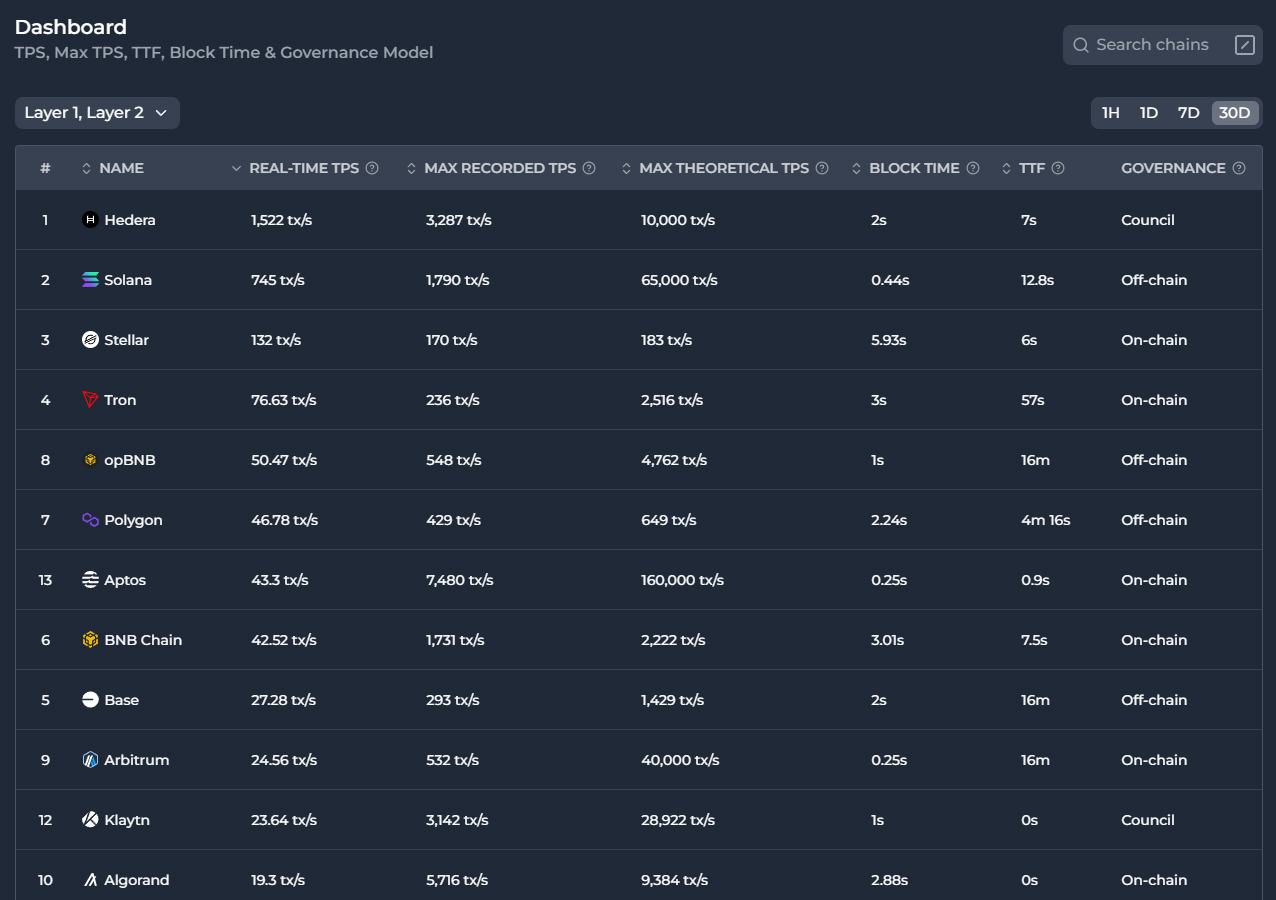Switch time range to 7D
Screen dimensions: 1276x900
[x=1188, y=113]
